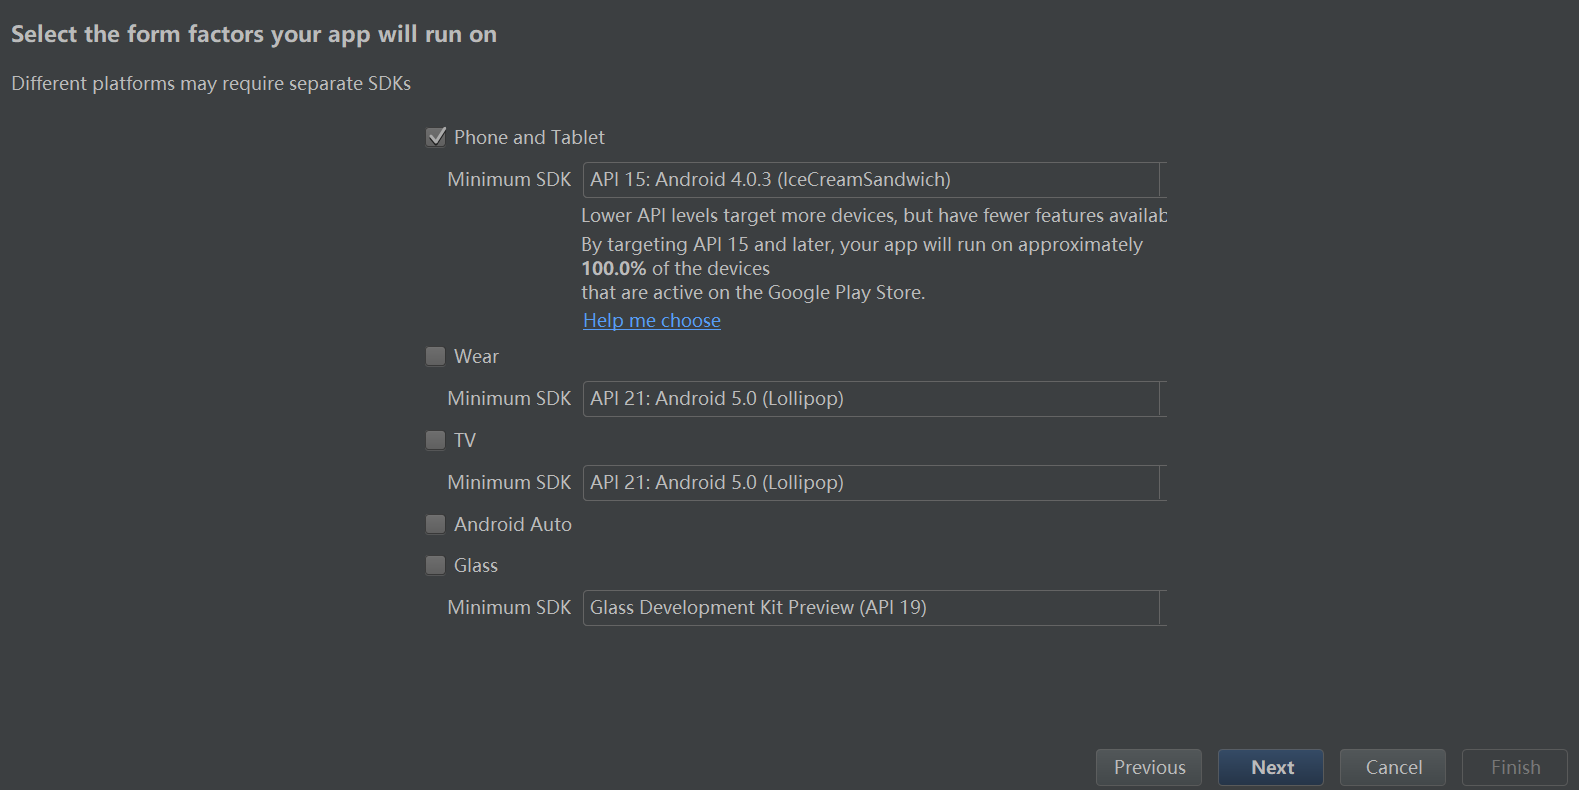The width and height of the screenshot is (1579, 790).
Task: Click the 'By targeting API 15 and later' text
Action: coord(861,245)
